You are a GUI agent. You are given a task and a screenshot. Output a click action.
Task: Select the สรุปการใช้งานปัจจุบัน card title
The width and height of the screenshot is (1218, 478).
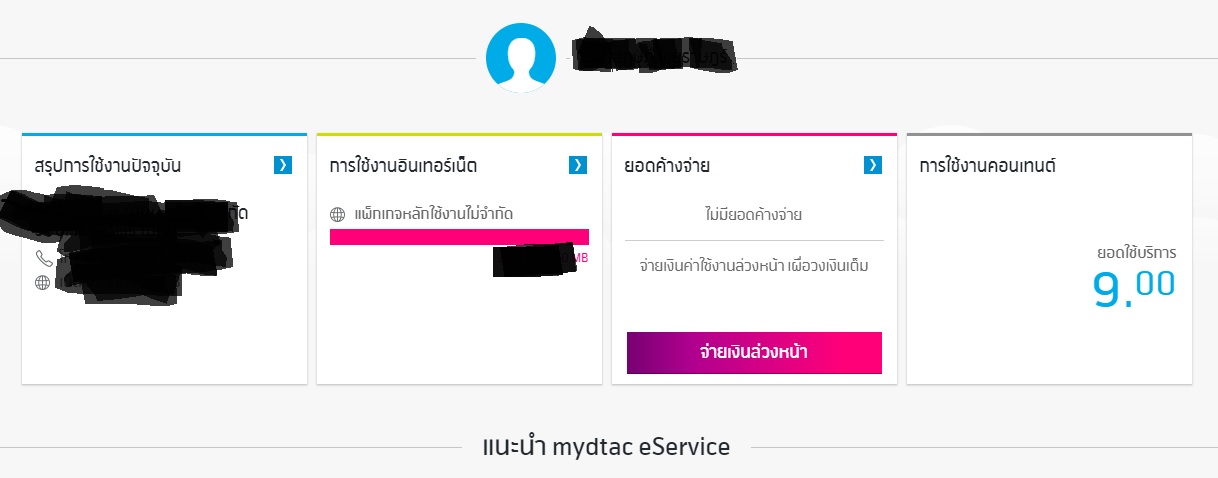tap(108, 166)
